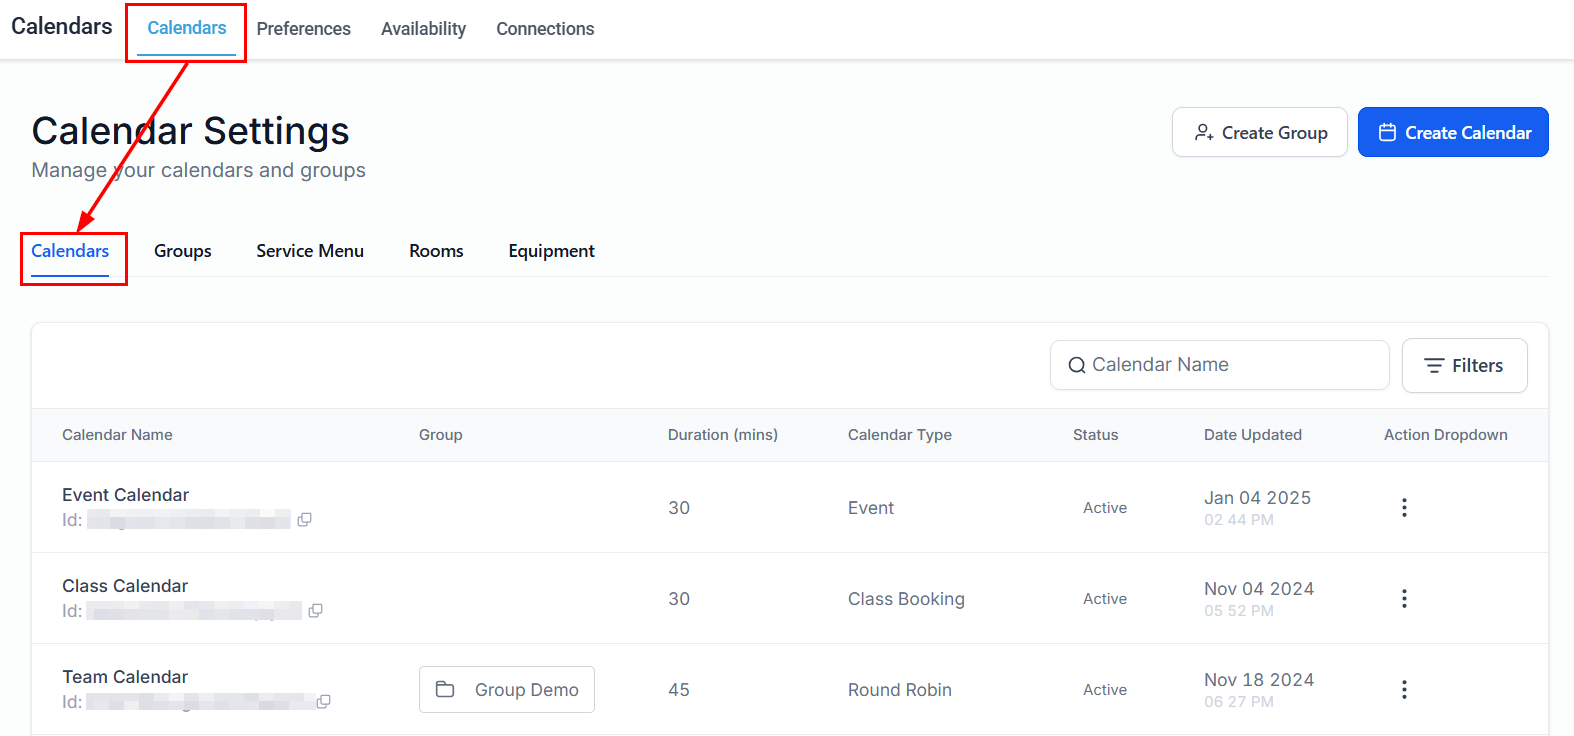The image size is (1574, 736).
Task: Click the folder icon in Group Demo
Action: pos(446,690)
